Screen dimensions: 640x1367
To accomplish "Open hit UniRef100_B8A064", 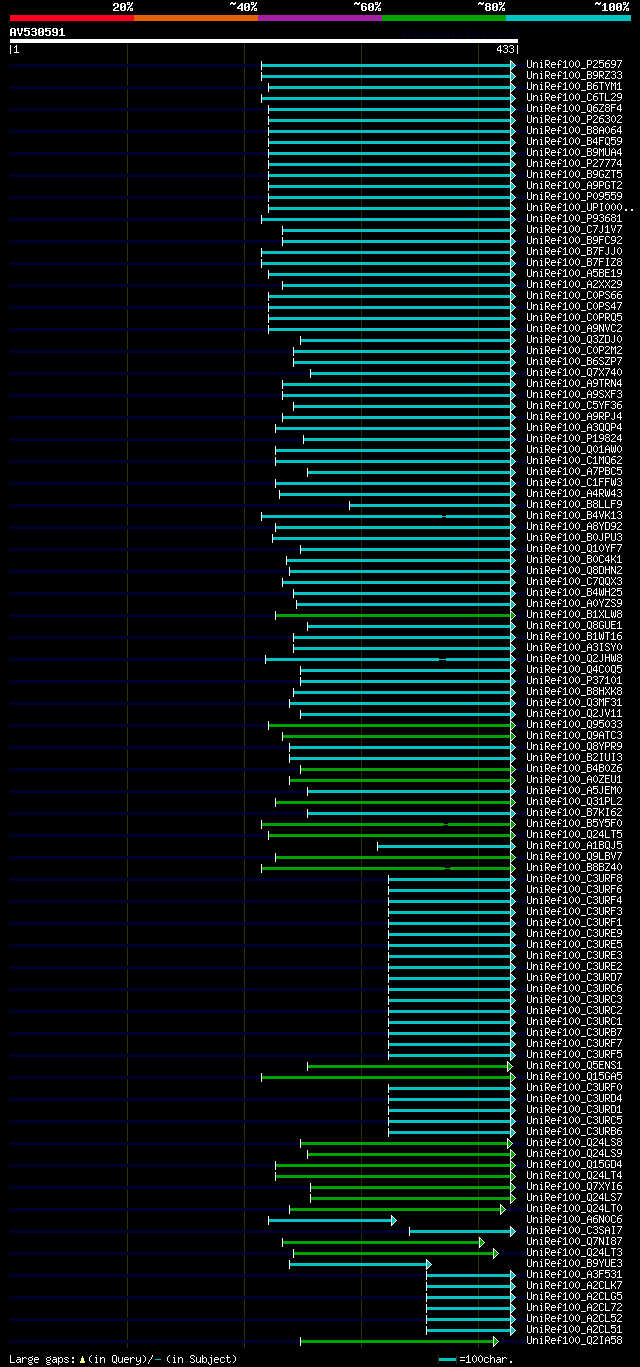I will pos(574,130).
